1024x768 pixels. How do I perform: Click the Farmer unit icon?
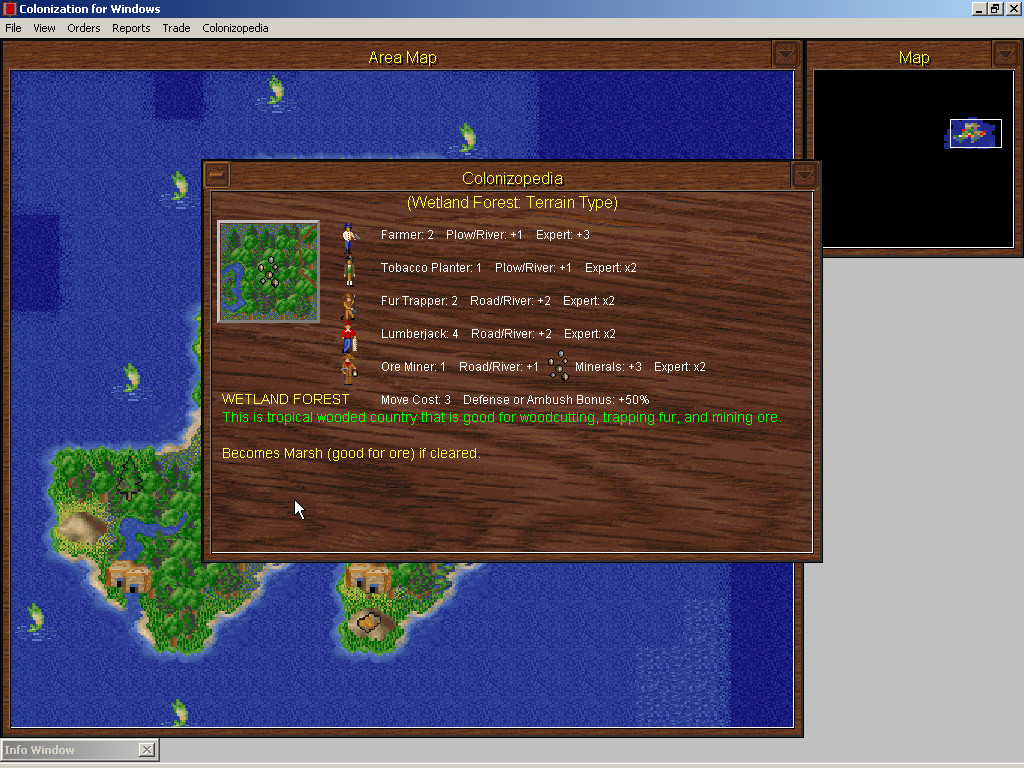(x=349, y=237)
